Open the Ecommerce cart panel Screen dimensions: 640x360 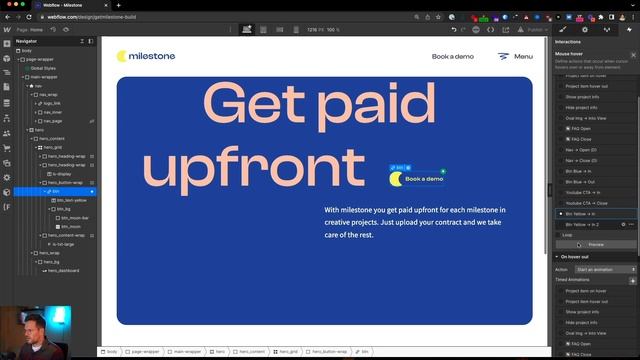(x=7, y=148)
